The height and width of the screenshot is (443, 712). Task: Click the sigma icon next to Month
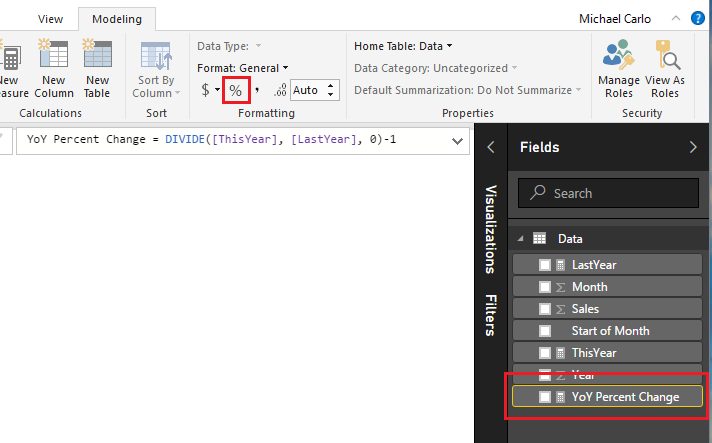tap(561, 287)
